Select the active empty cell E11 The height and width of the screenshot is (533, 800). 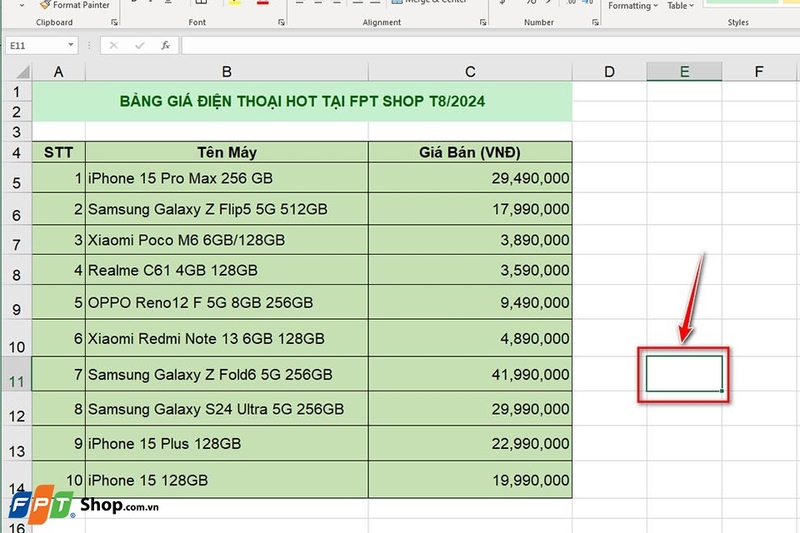click(684, 374)
